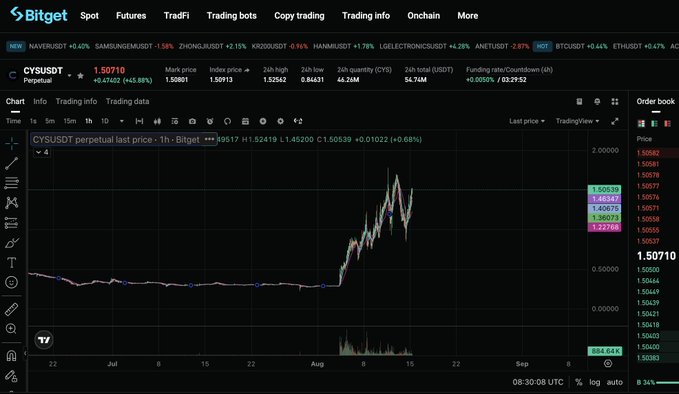Show only asks in order book
The image size is (679, 394).
[667, 124]
